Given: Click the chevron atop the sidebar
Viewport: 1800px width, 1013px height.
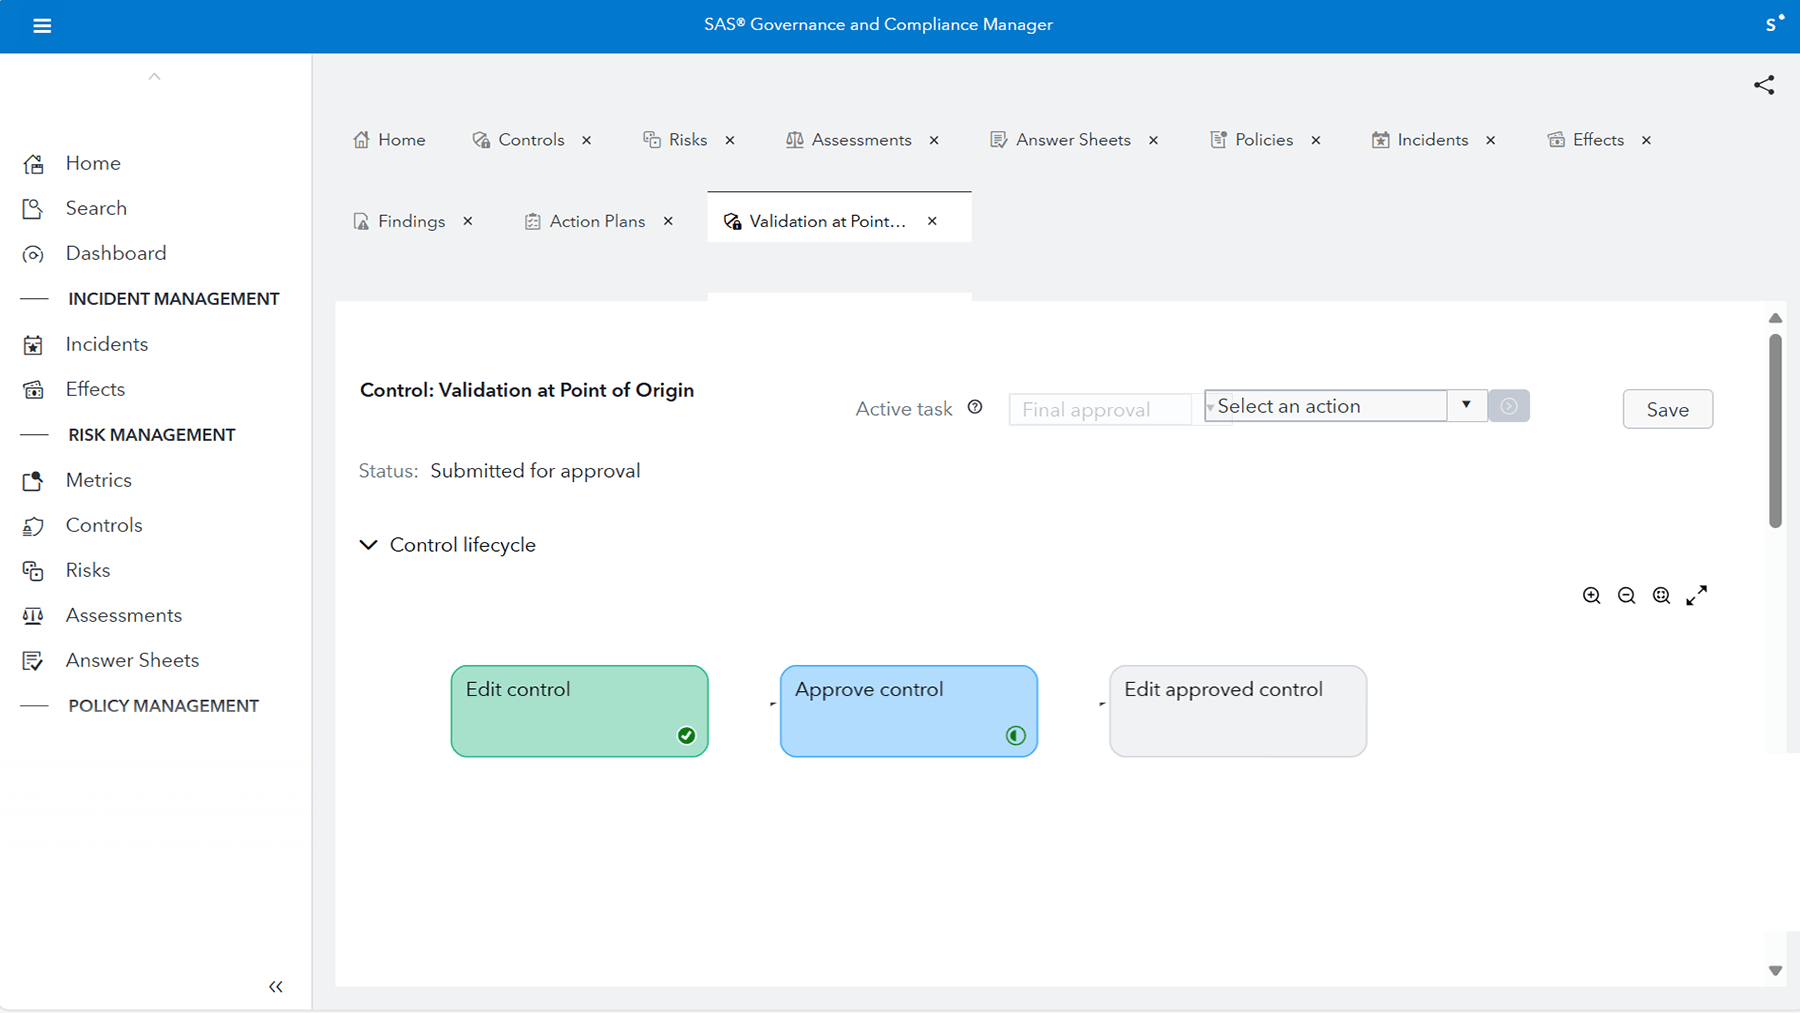Looking at the screenshot, I should click(154, 75).
